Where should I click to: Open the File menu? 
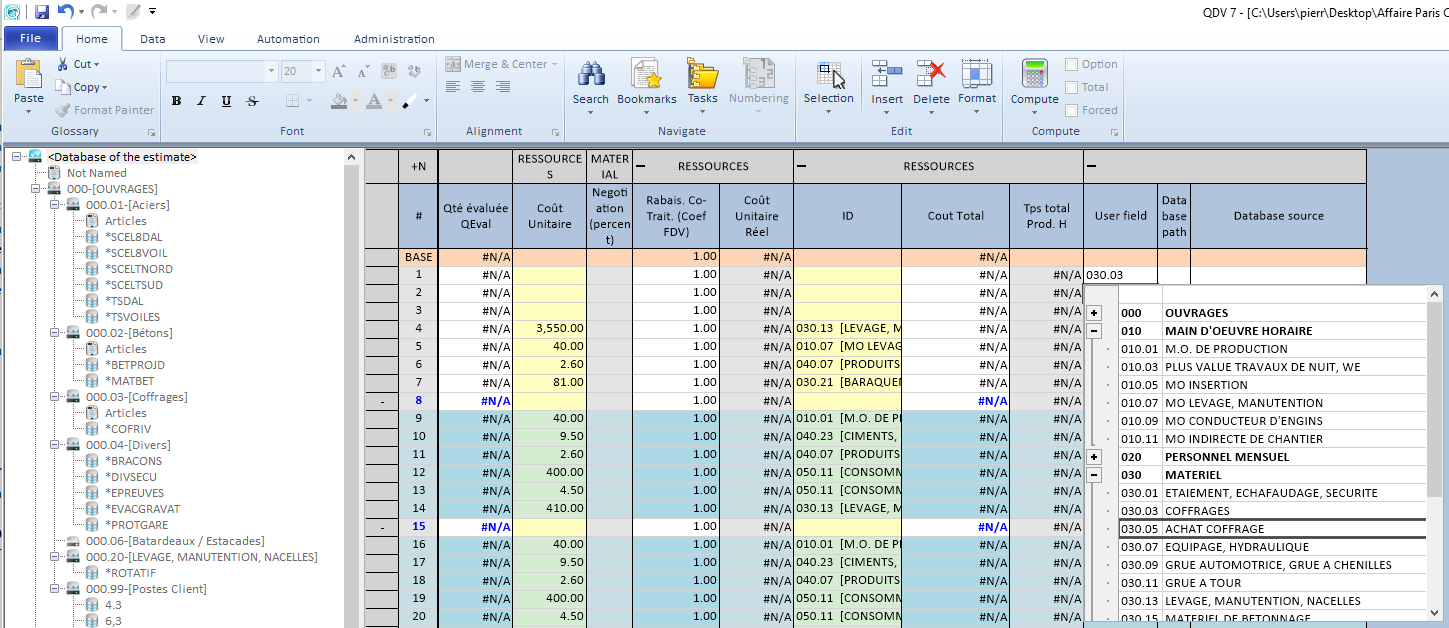pyautogui.click(x=30, y=39)
